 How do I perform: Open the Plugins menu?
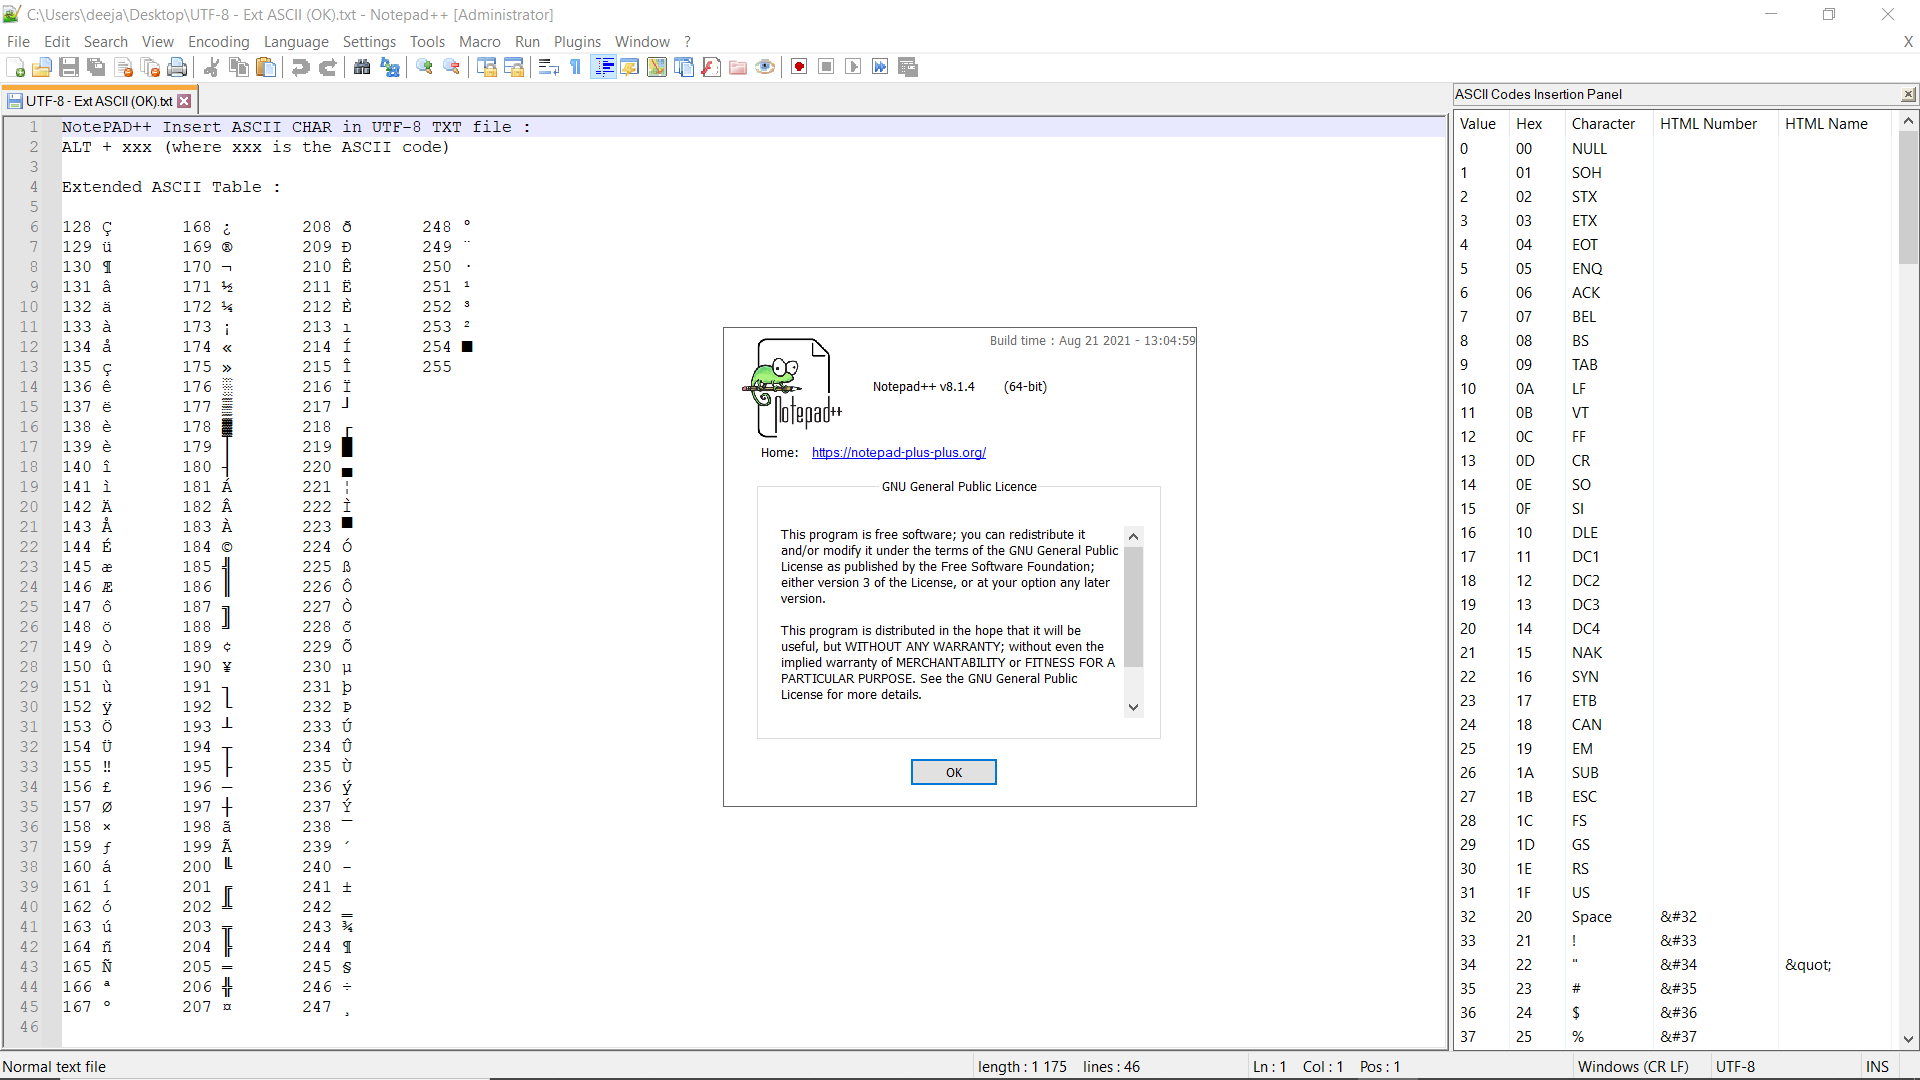577,41
